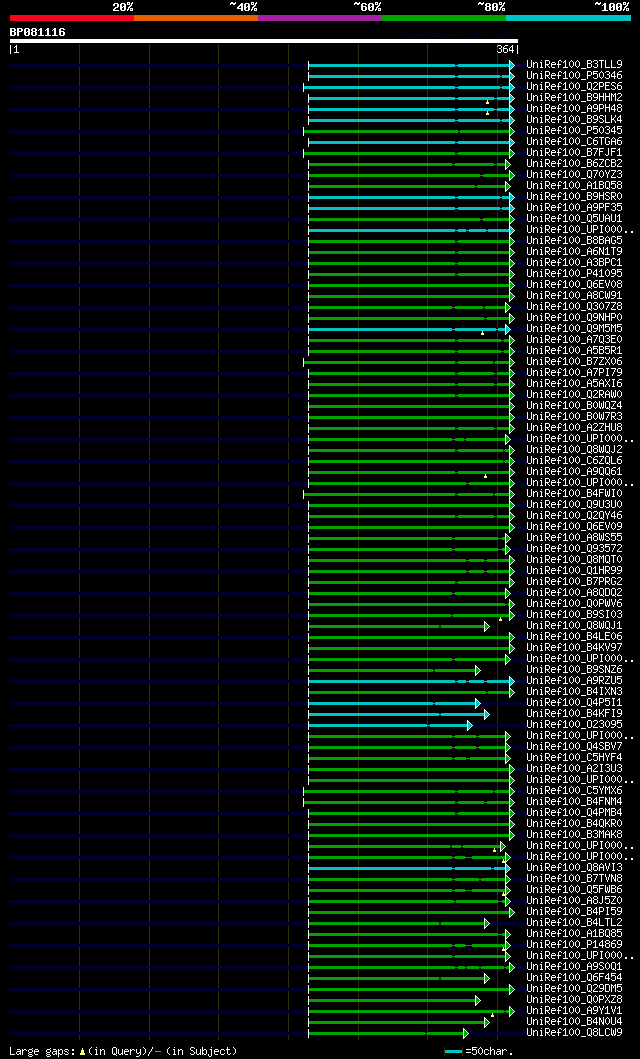Select the UniRef100_B4FNM4 label
This screenshot has height=1059, width=640.
575,802
